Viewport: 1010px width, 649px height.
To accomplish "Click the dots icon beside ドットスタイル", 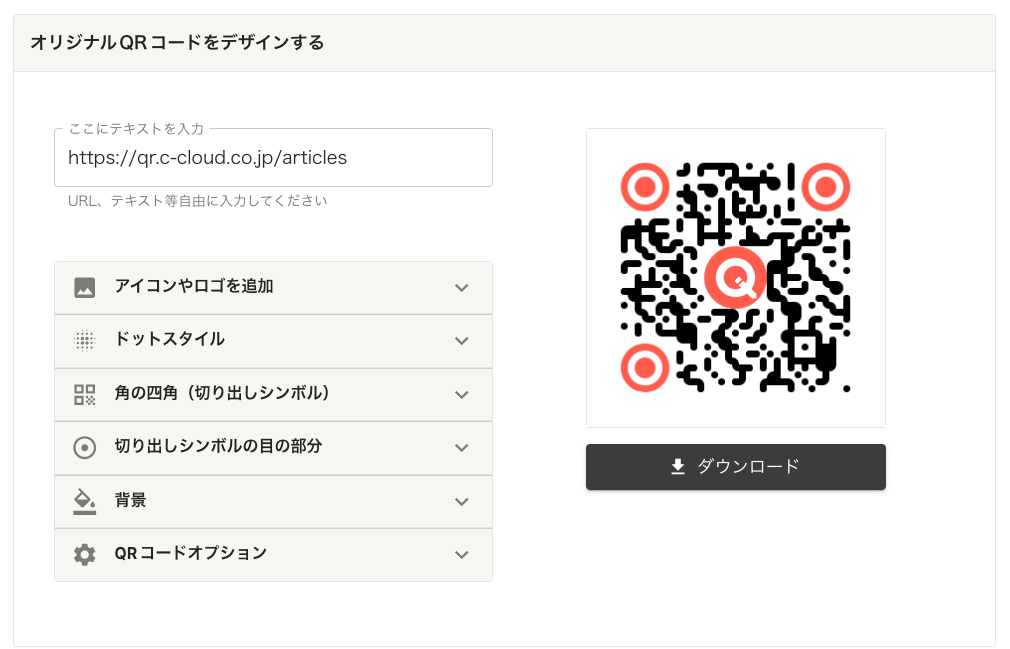I will pyautogui.click(x=85, y=341).
